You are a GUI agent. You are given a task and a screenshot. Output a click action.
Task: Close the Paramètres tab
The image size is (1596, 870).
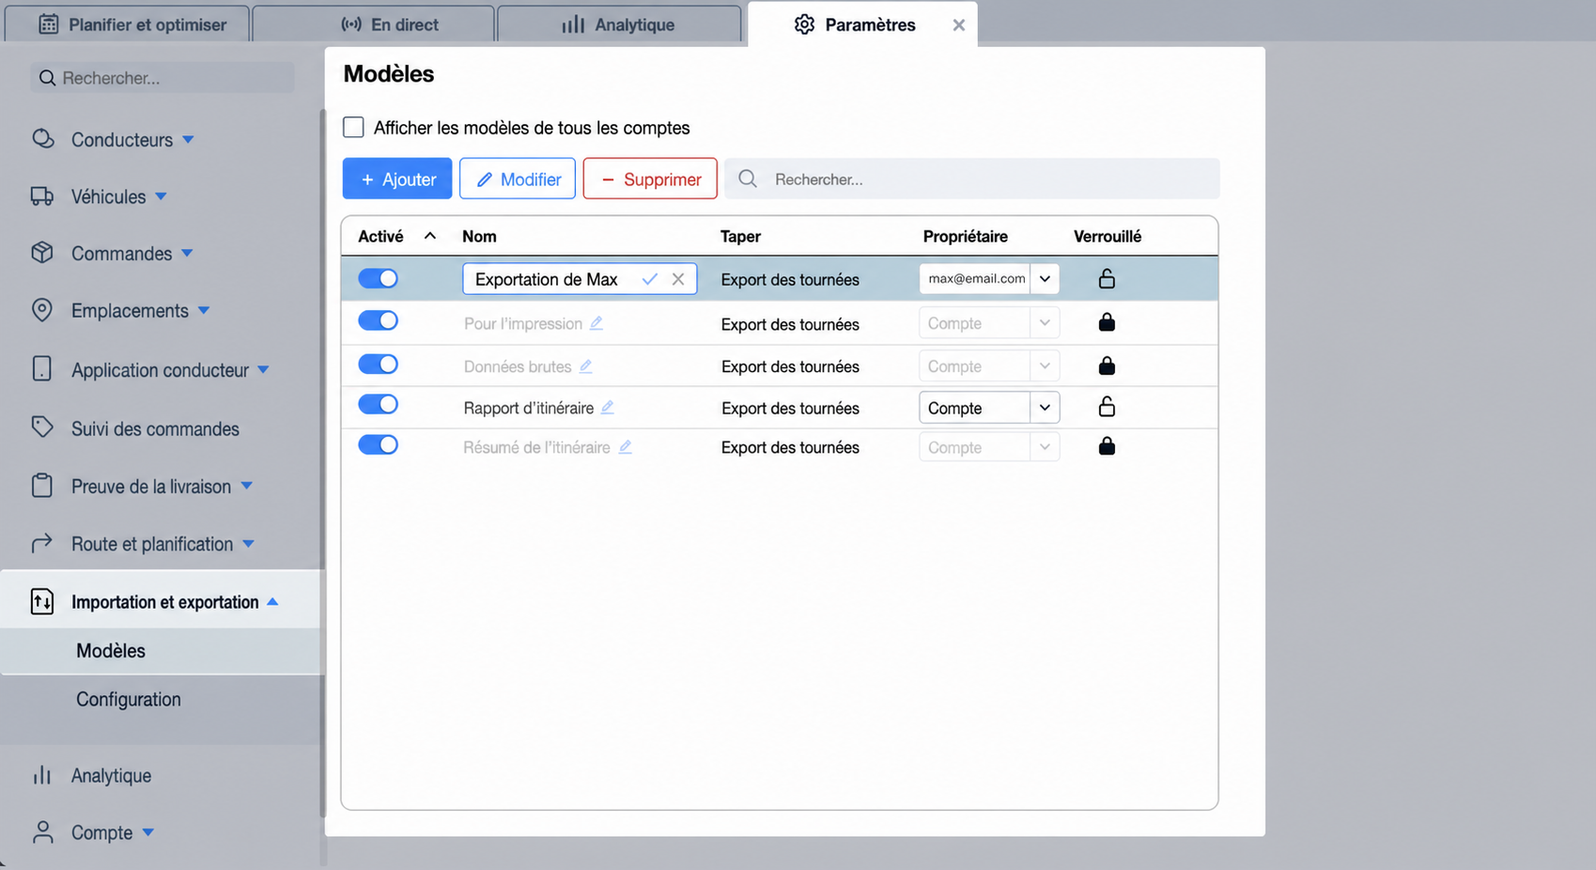tap(959, 25)
